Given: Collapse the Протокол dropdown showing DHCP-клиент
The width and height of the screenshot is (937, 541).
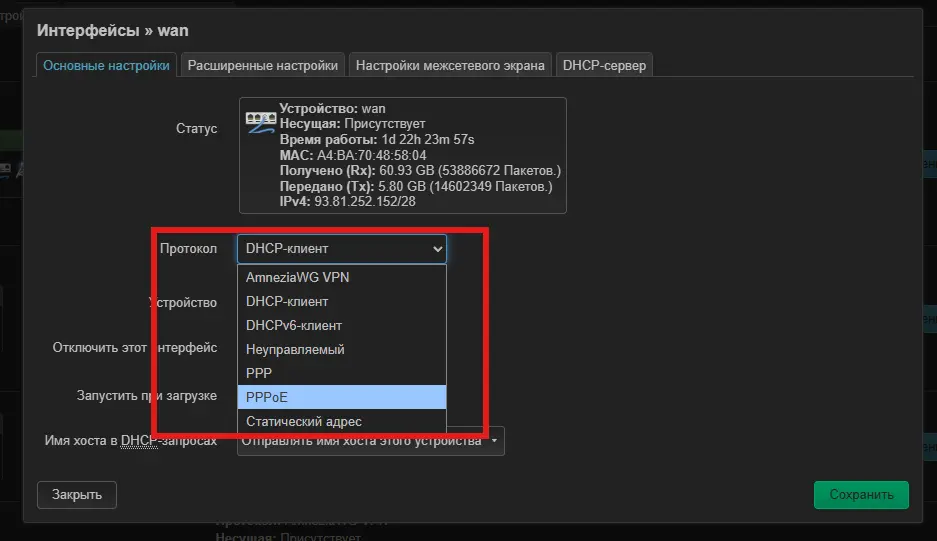Looking at the screenshot, I should [342, 249].
